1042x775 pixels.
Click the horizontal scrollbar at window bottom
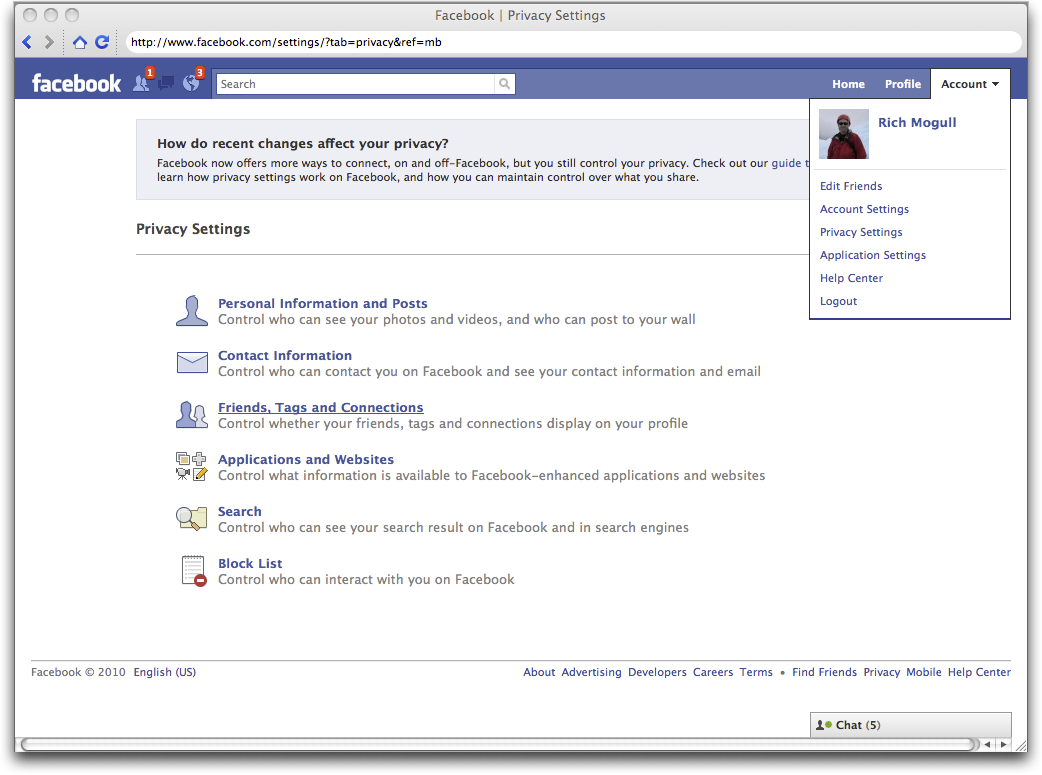[500, 744]
